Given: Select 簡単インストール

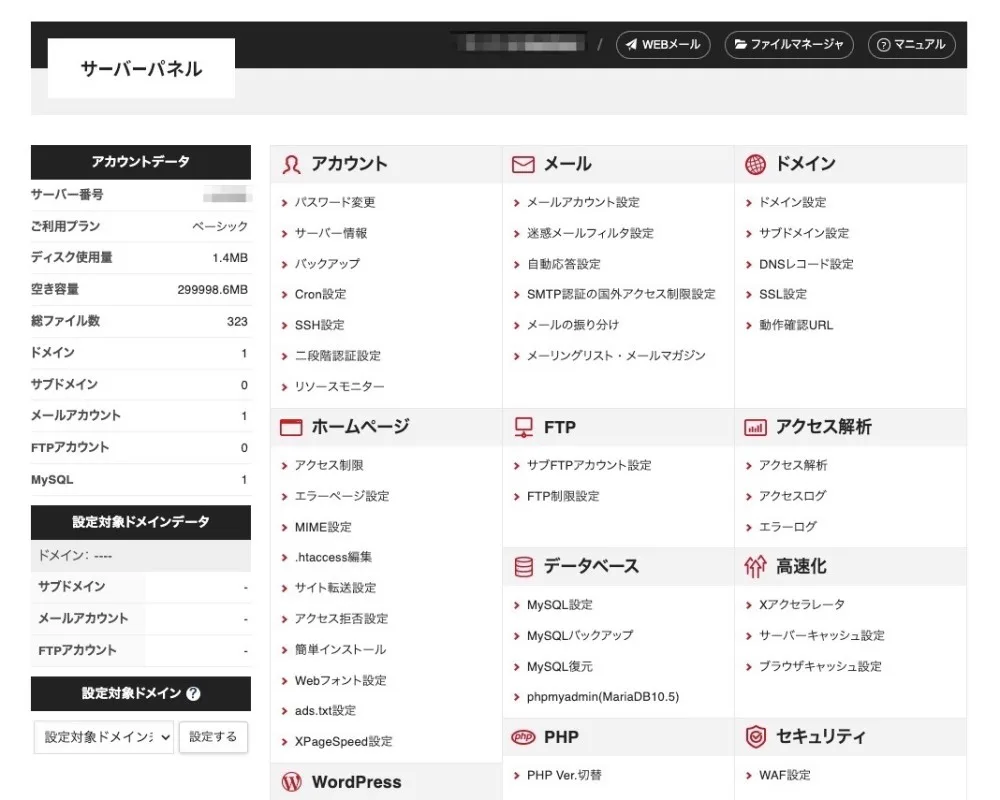Looking at the screenshot, I should pyautogui.click(x=340, y=649).
